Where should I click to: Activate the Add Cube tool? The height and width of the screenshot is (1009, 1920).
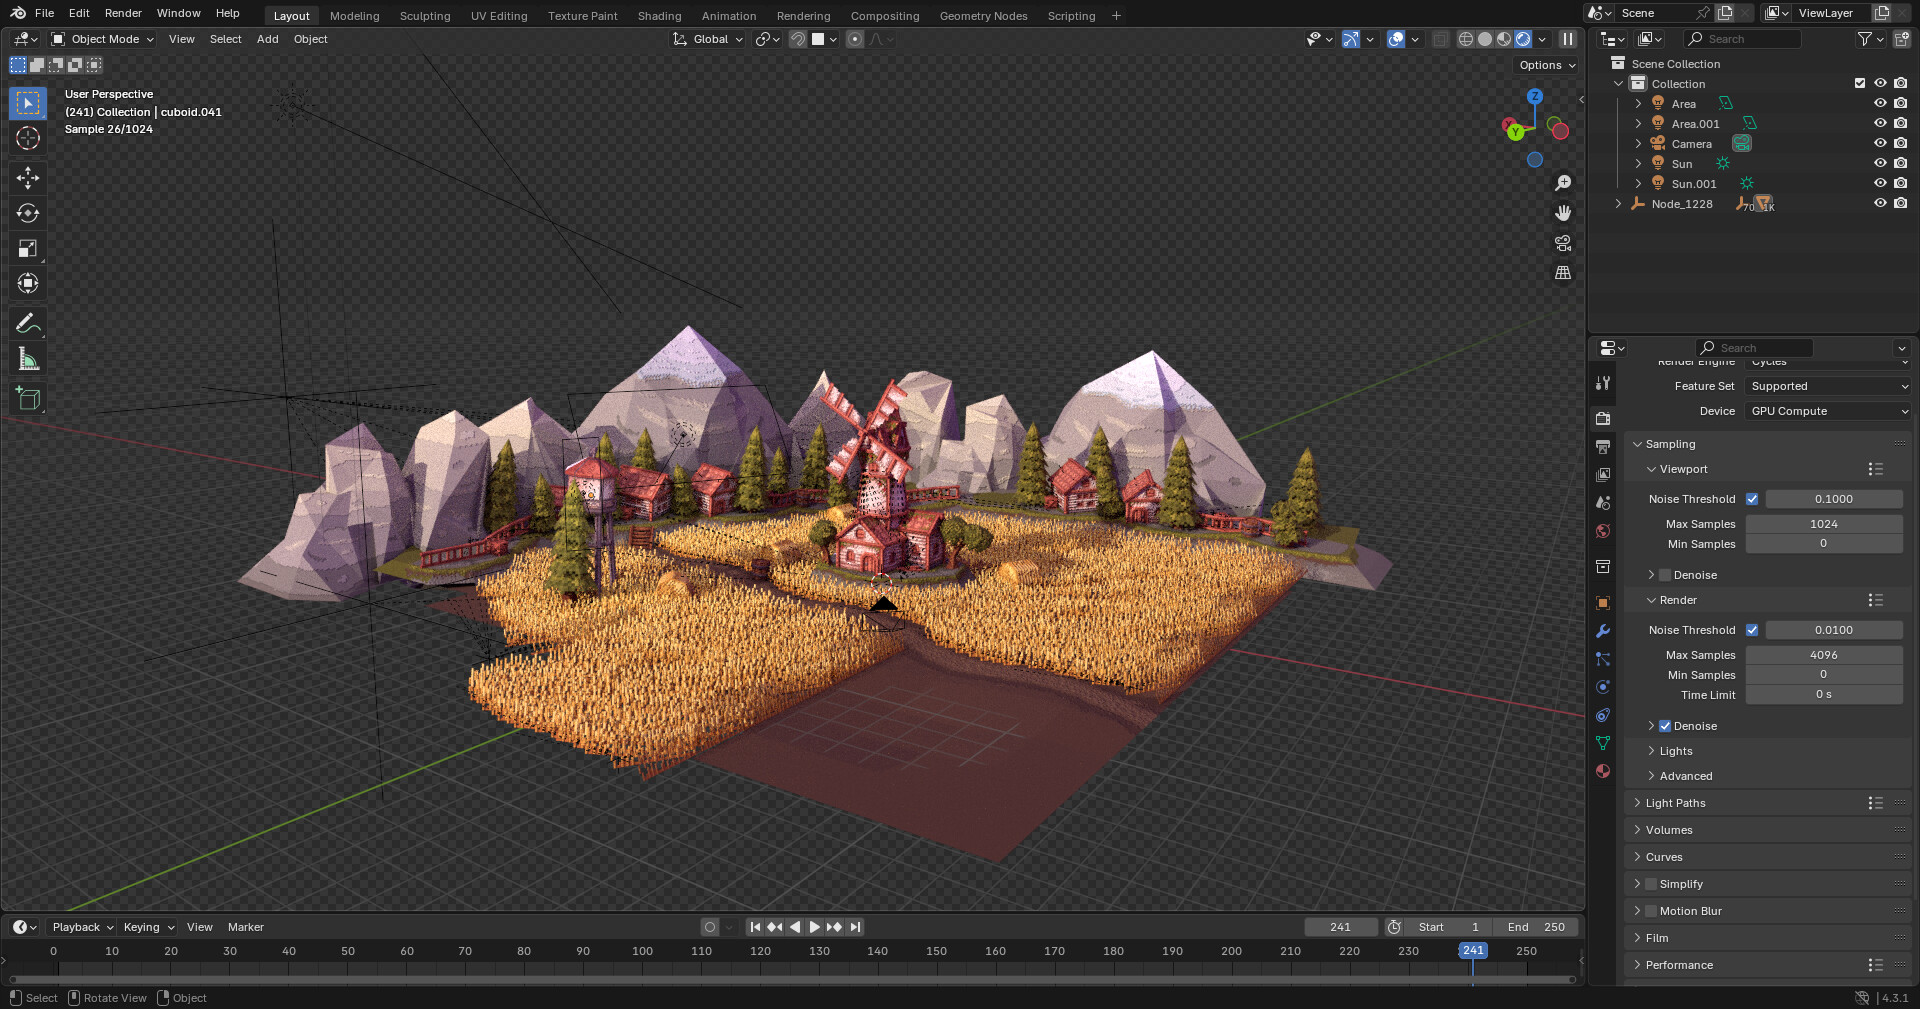tap(27, 397)
